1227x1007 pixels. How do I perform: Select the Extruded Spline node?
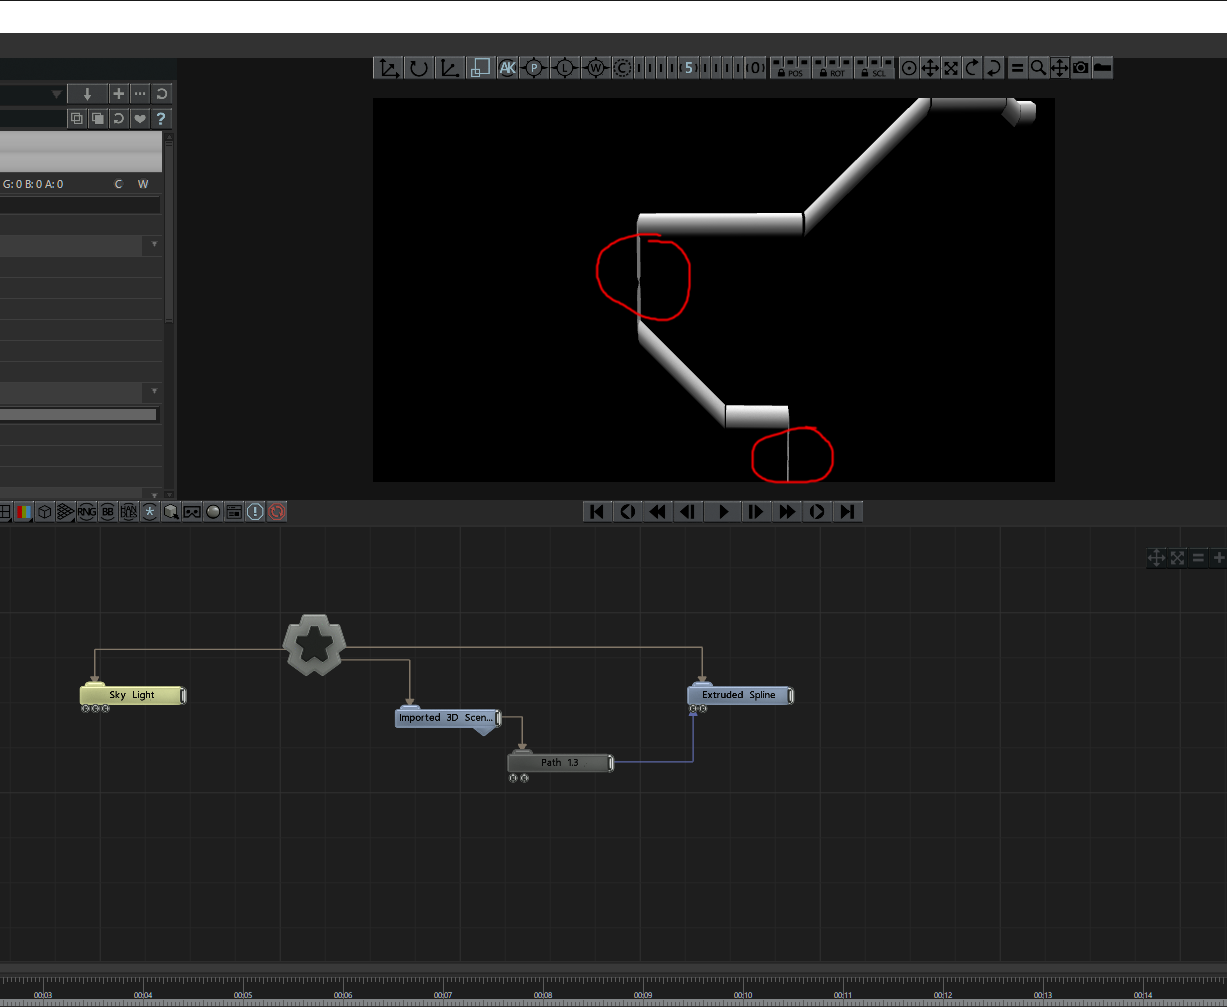tap(740, 695)
